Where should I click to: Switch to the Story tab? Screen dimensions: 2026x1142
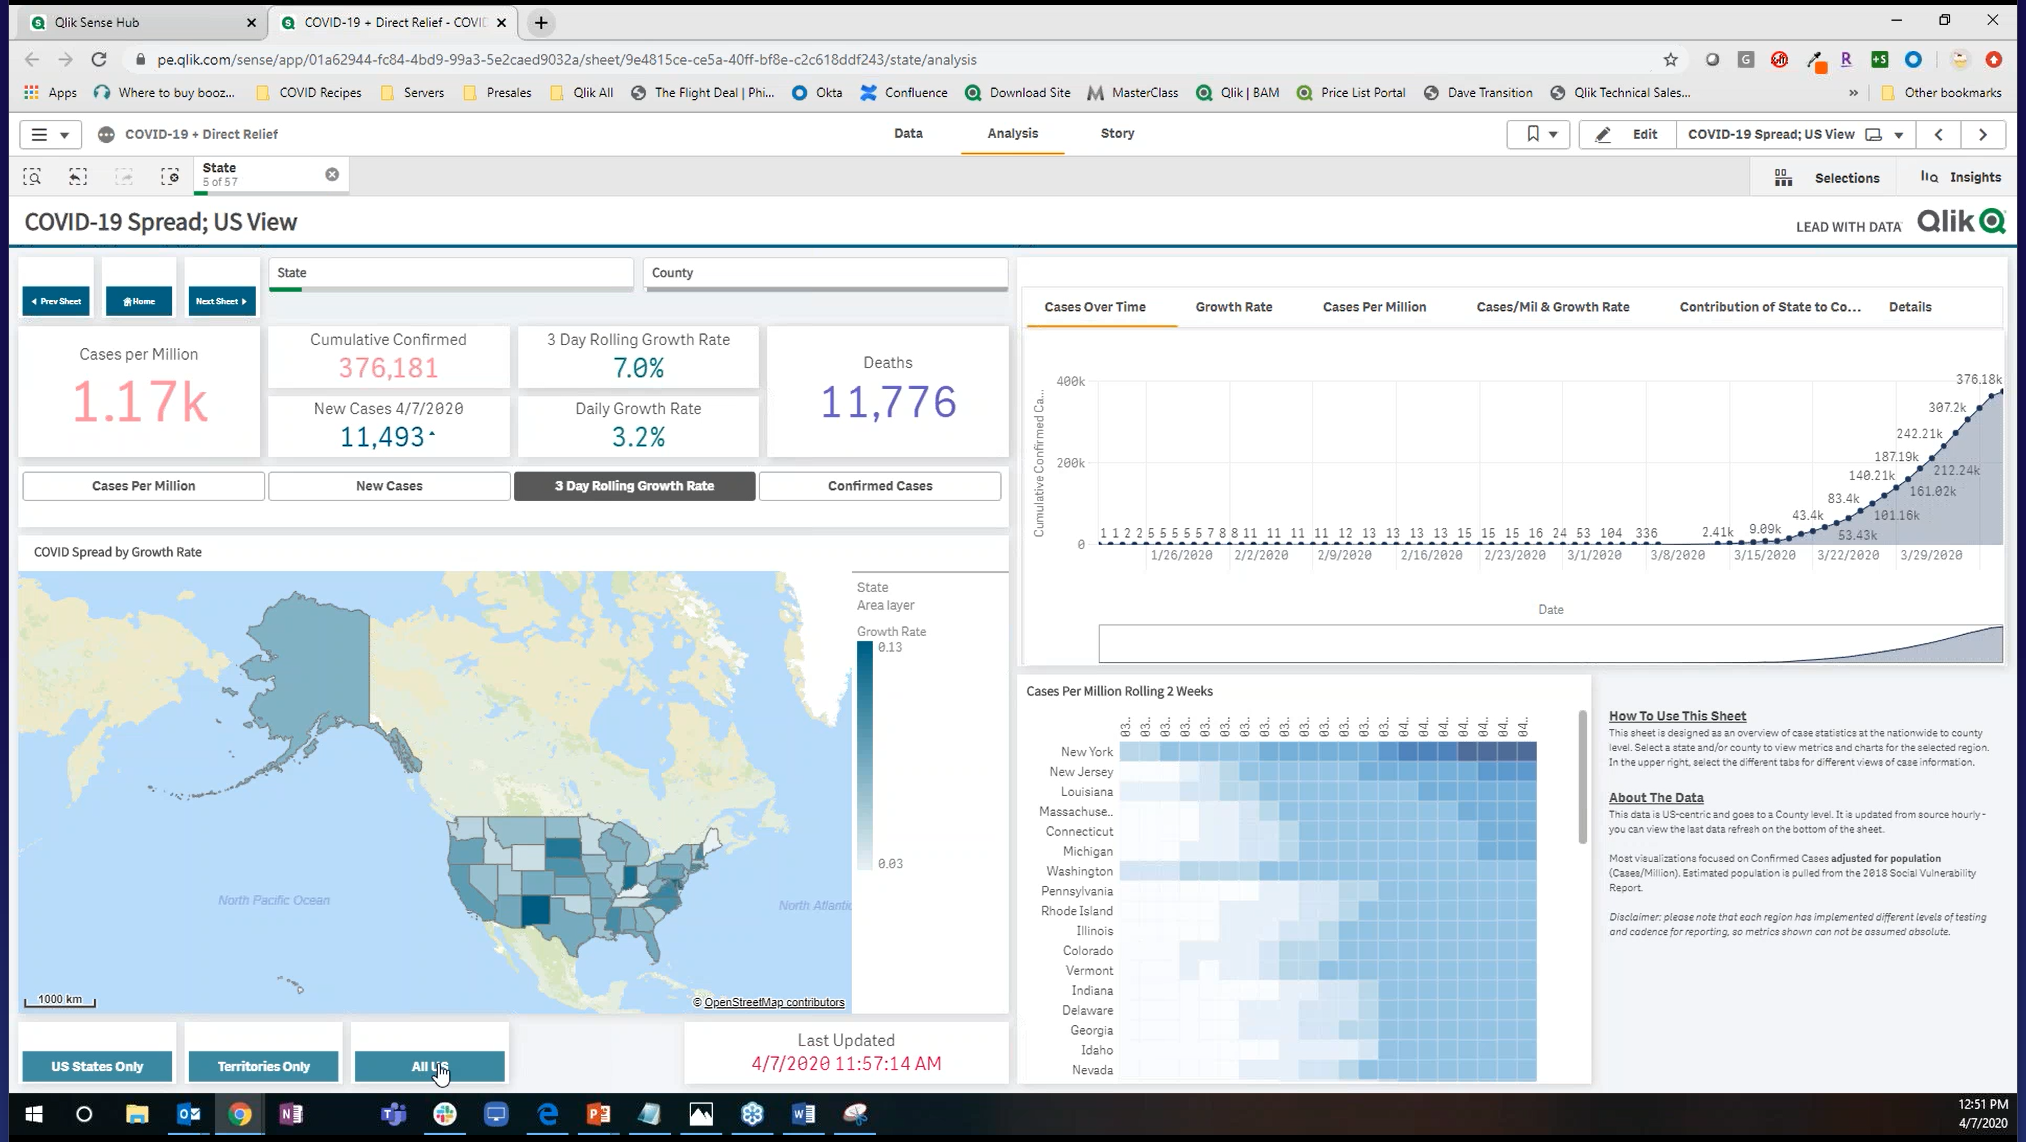(1117, 133)
